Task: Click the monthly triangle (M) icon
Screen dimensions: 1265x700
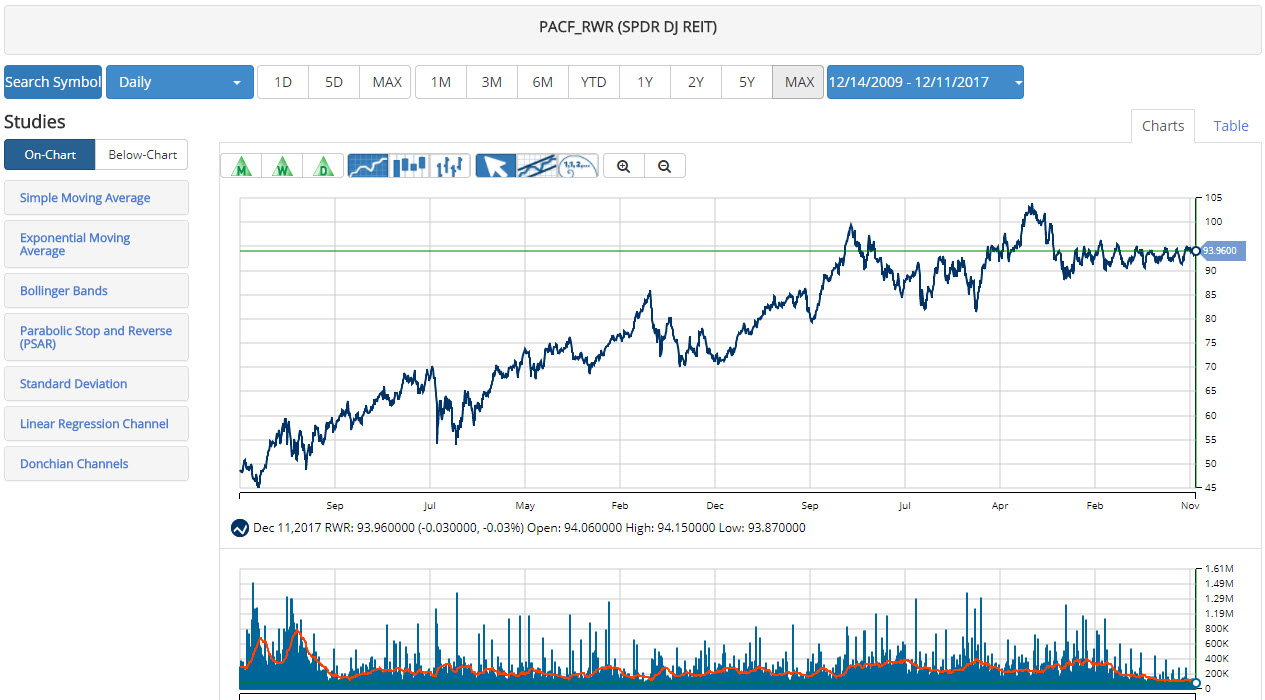Action: coord(241,166)
